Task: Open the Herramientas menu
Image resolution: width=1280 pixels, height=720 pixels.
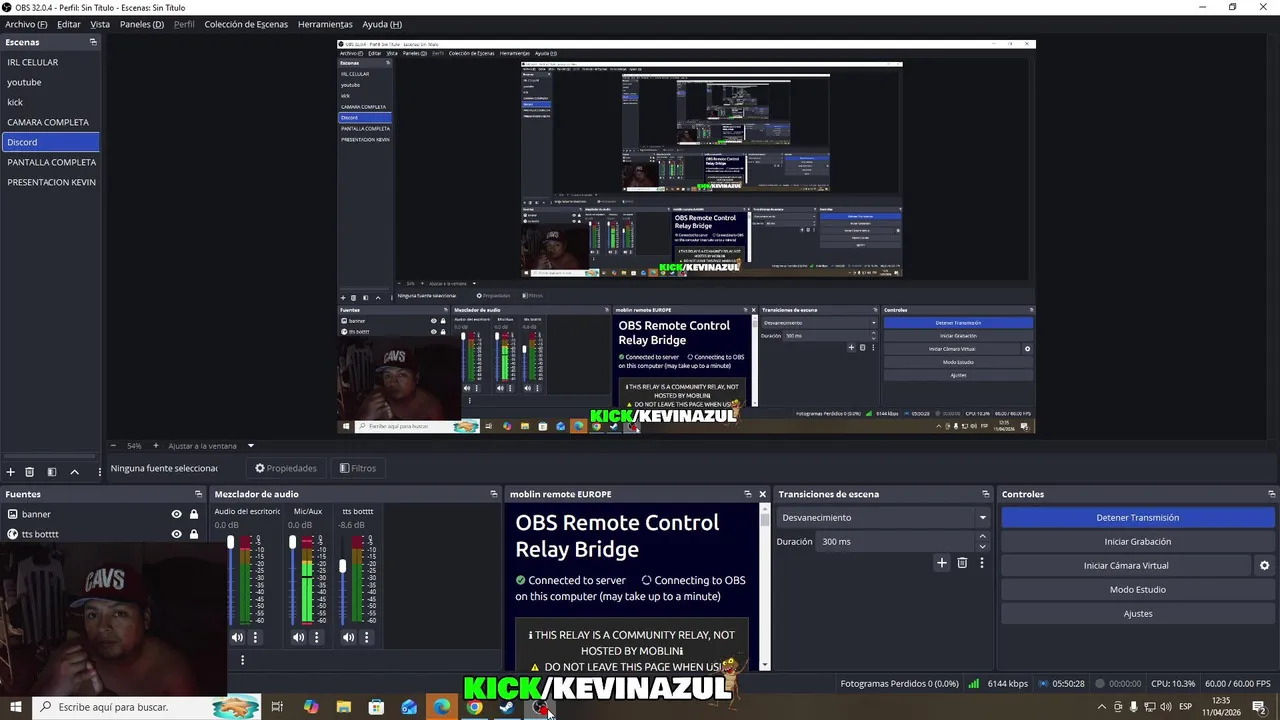Action: coord(325,24)
